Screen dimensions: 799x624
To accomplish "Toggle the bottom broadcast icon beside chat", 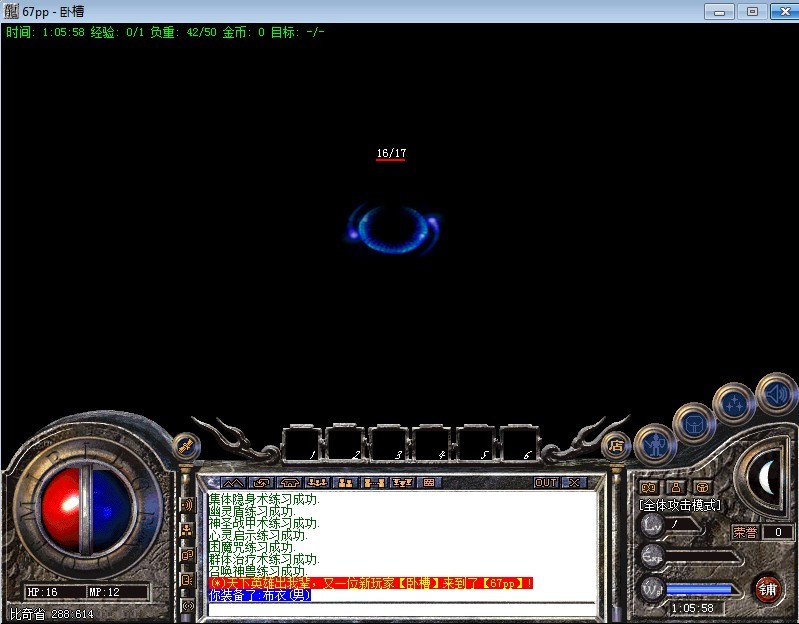I will coord(188,606).
